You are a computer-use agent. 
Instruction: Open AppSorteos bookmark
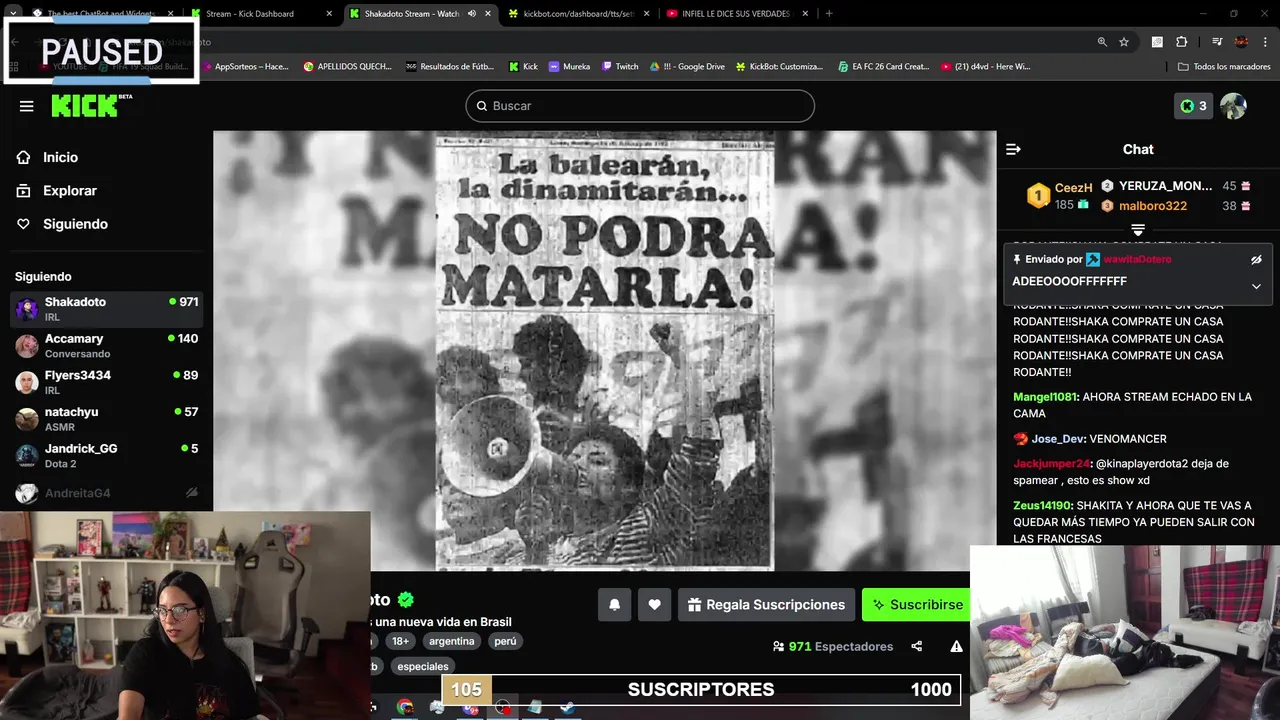pos(246,67)
